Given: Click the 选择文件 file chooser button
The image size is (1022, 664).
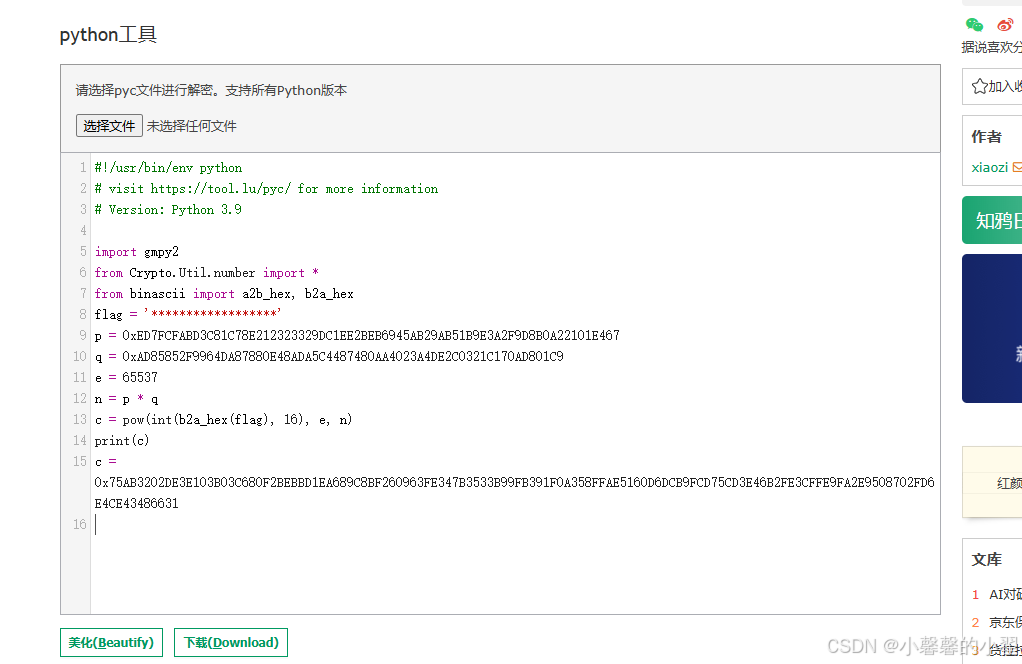Looking at the screenshot, I should (x=110, y=126).
